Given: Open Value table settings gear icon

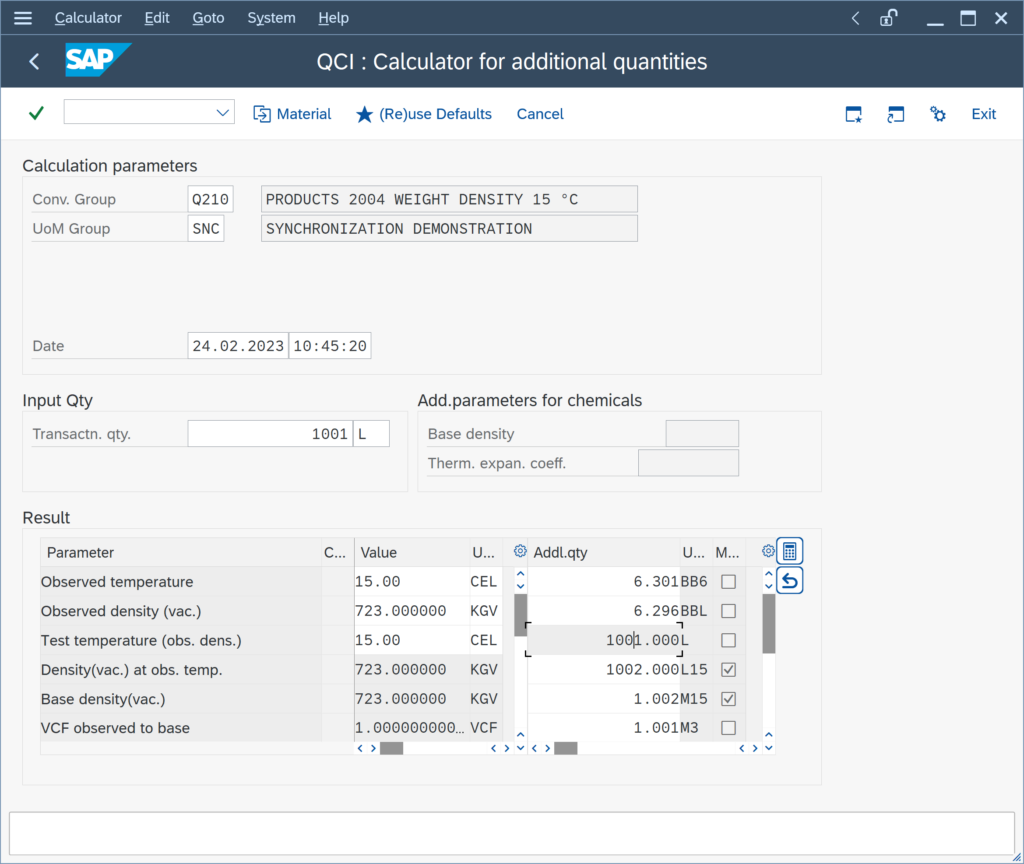Looking at the screenshot, I should (x=520, y=551).
